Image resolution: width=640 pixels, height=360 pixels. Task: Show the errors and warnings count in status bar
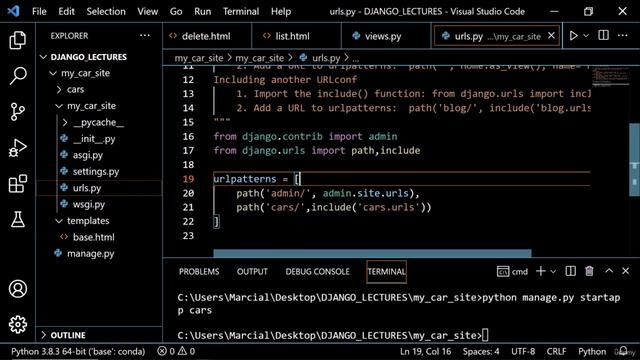(x=176, y=351)
